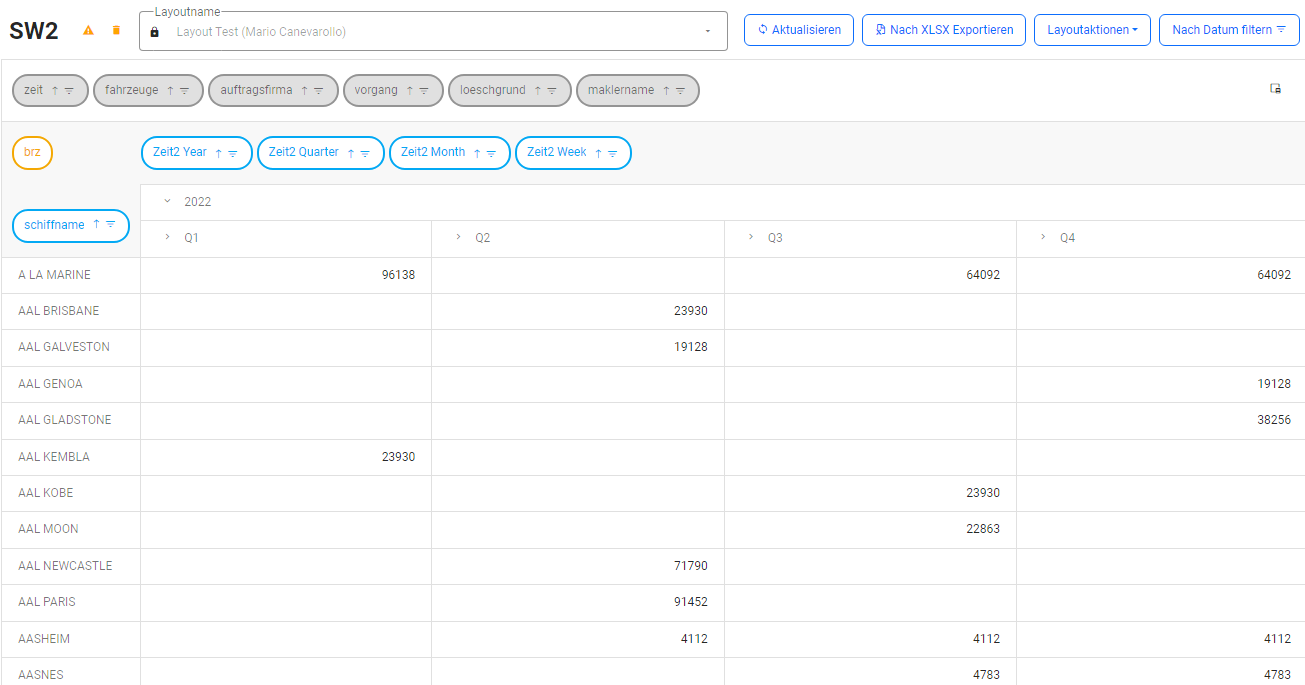Click the filter icon on zeit chip
This screenshot has height=685, width=1305.
click(70, 91)
